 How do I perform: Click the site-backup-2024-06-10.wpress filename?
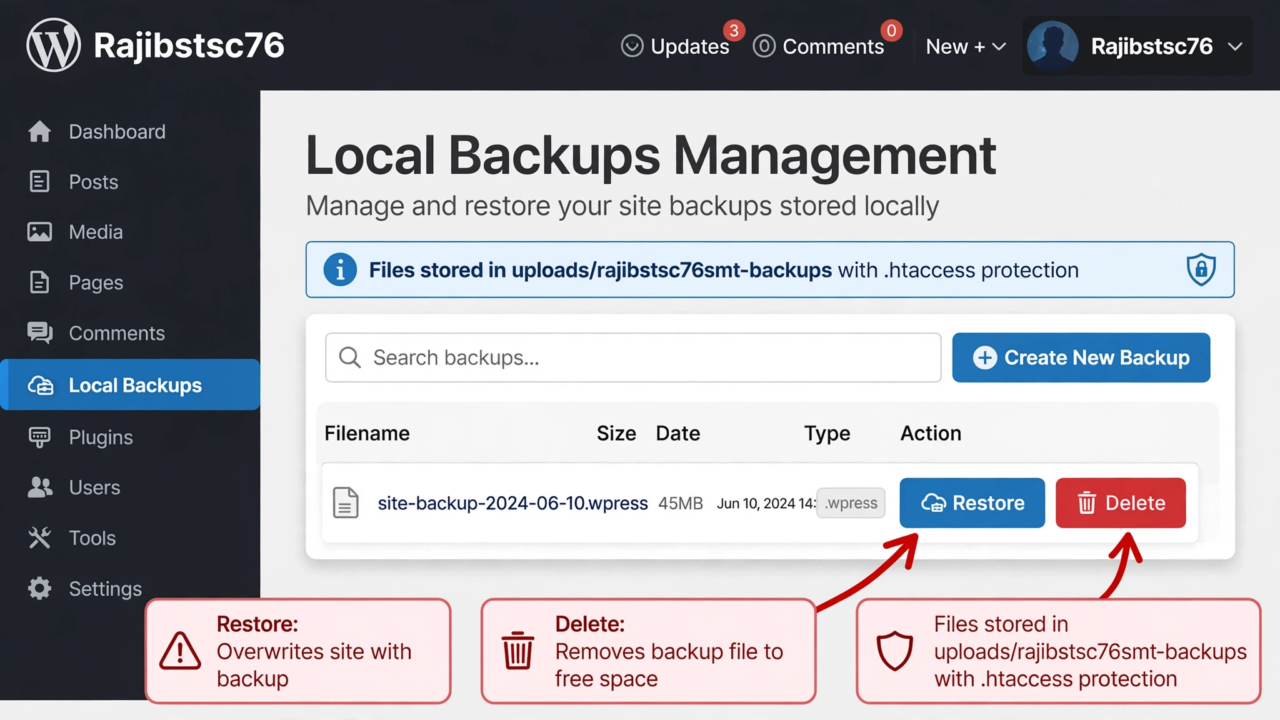[x=513, y=503]
